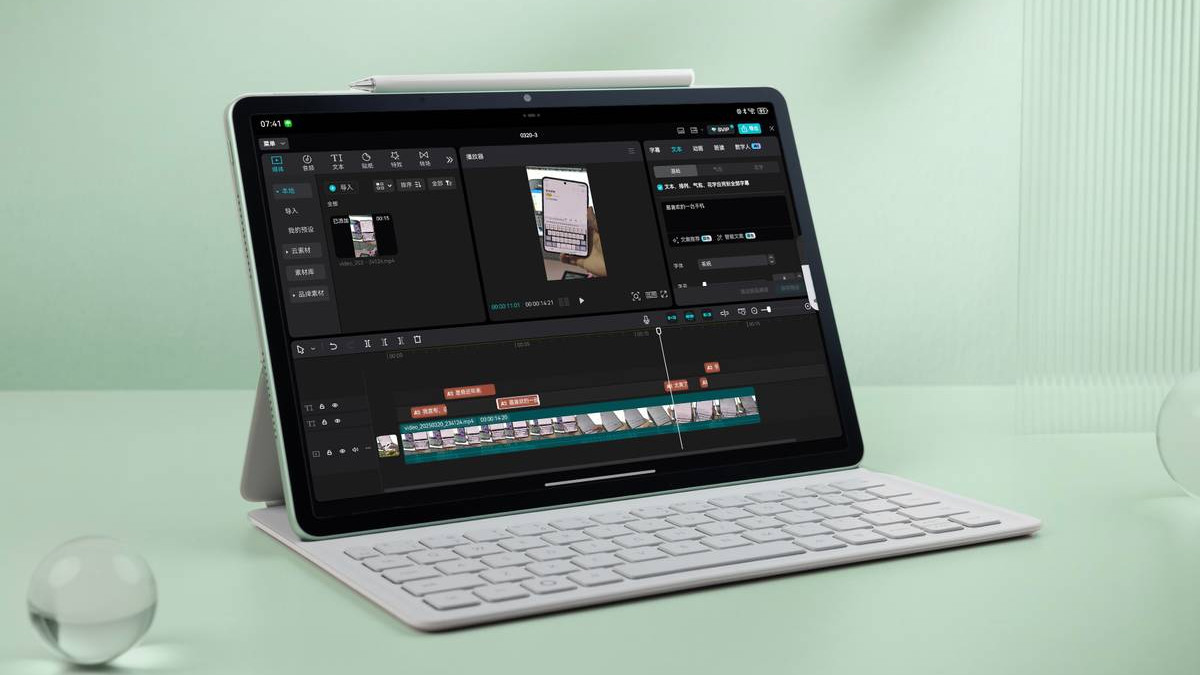Toggle the third teal preview-axis button above timeline

707,315
